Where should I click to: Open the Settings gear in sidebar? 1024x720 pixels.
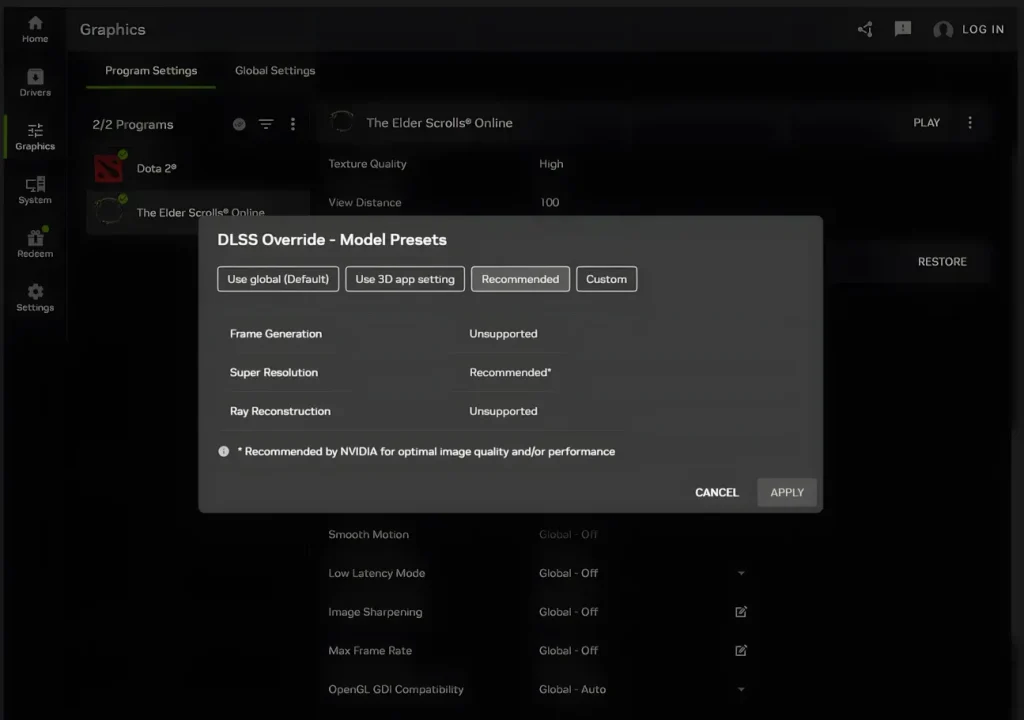(34, 298)
